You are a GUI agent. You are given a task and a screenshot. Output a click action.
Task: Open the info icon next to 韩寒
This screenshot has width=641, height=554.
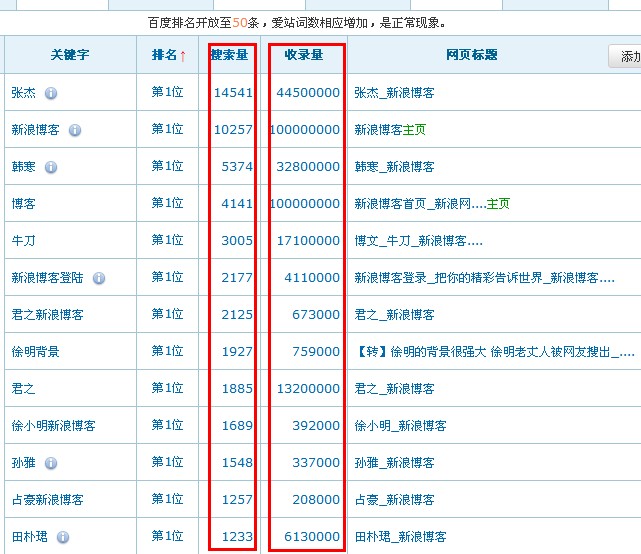pos(51,167)
